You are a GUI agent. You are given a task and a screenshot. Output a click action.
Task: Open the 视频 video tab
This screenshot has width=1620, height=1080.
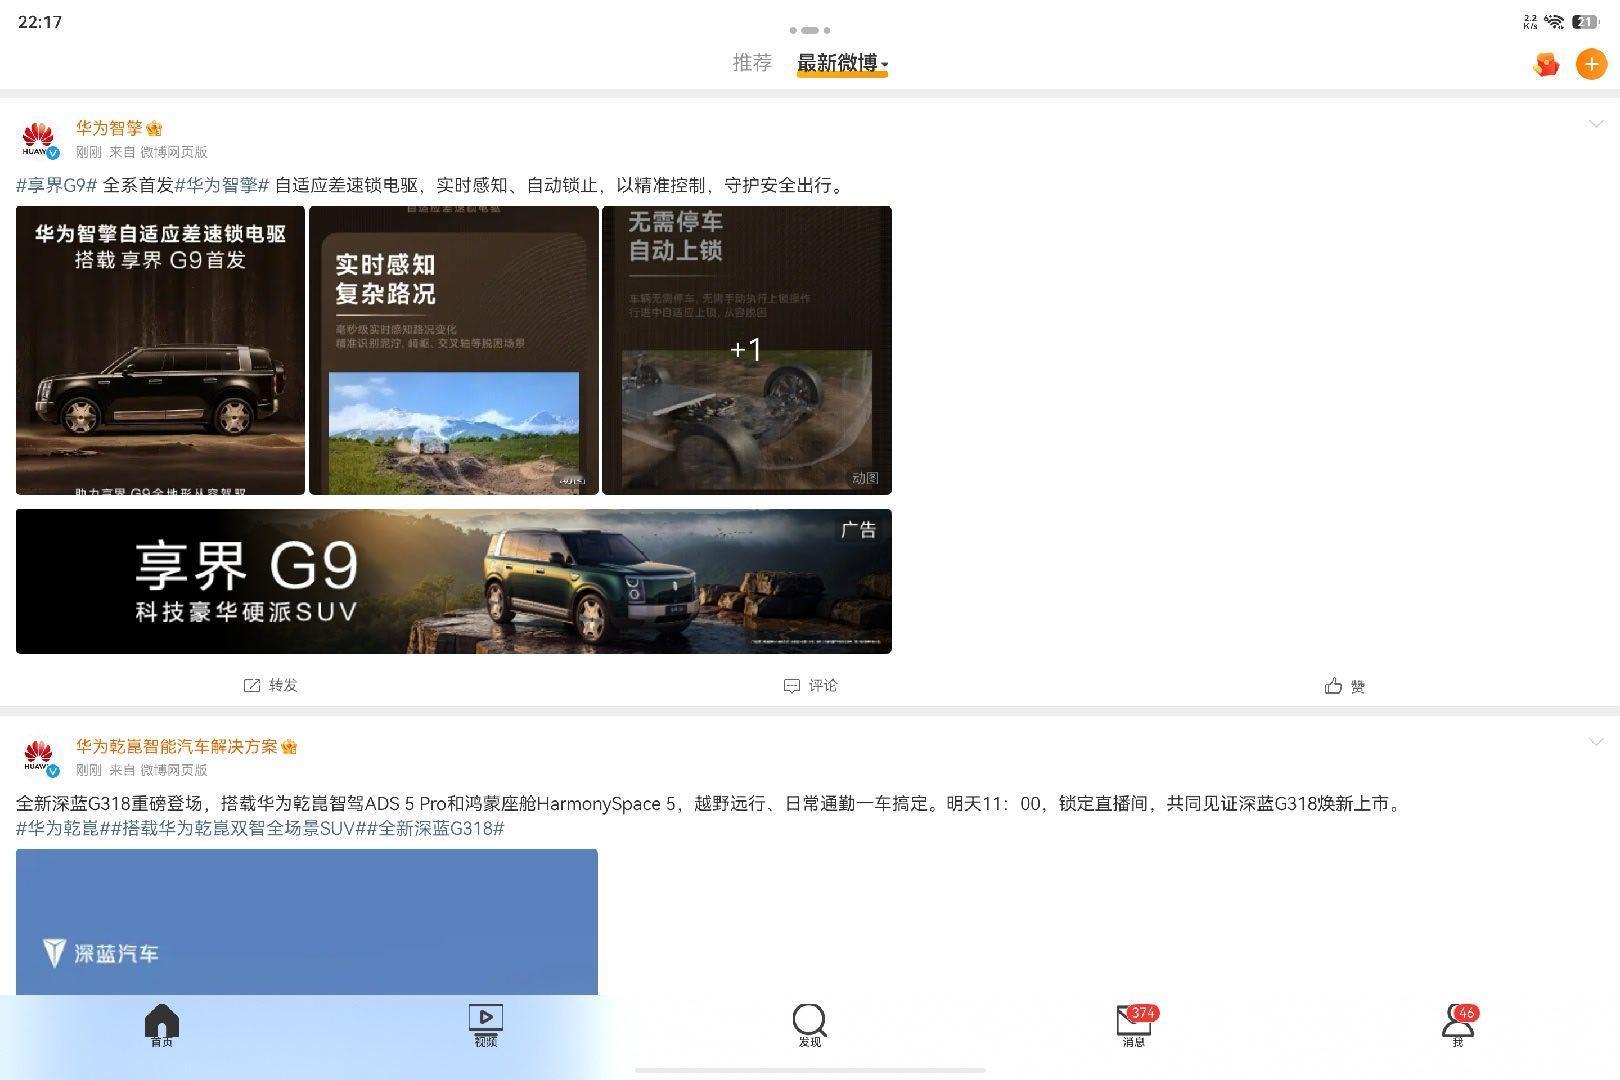point(486,1026)
